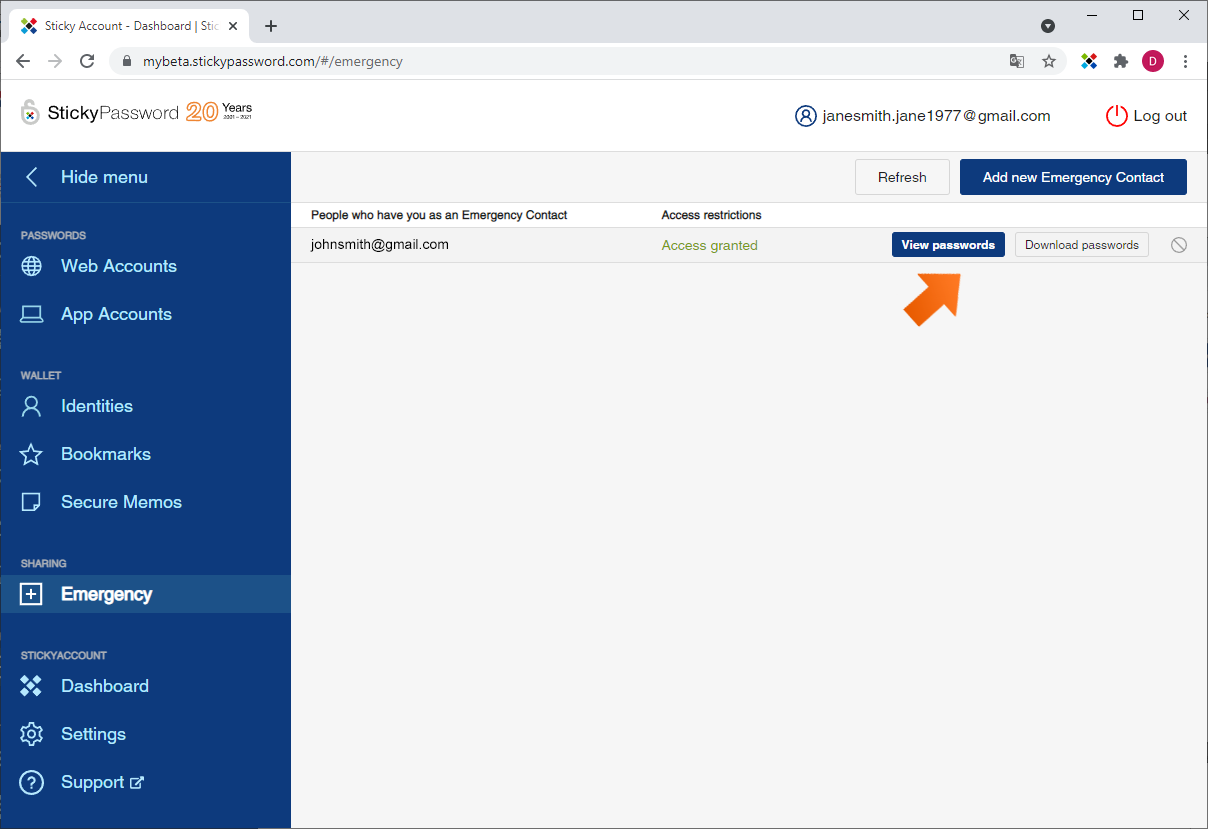
Task: Reload the page with the refresh icon
Action: click(x=87, y=61)
